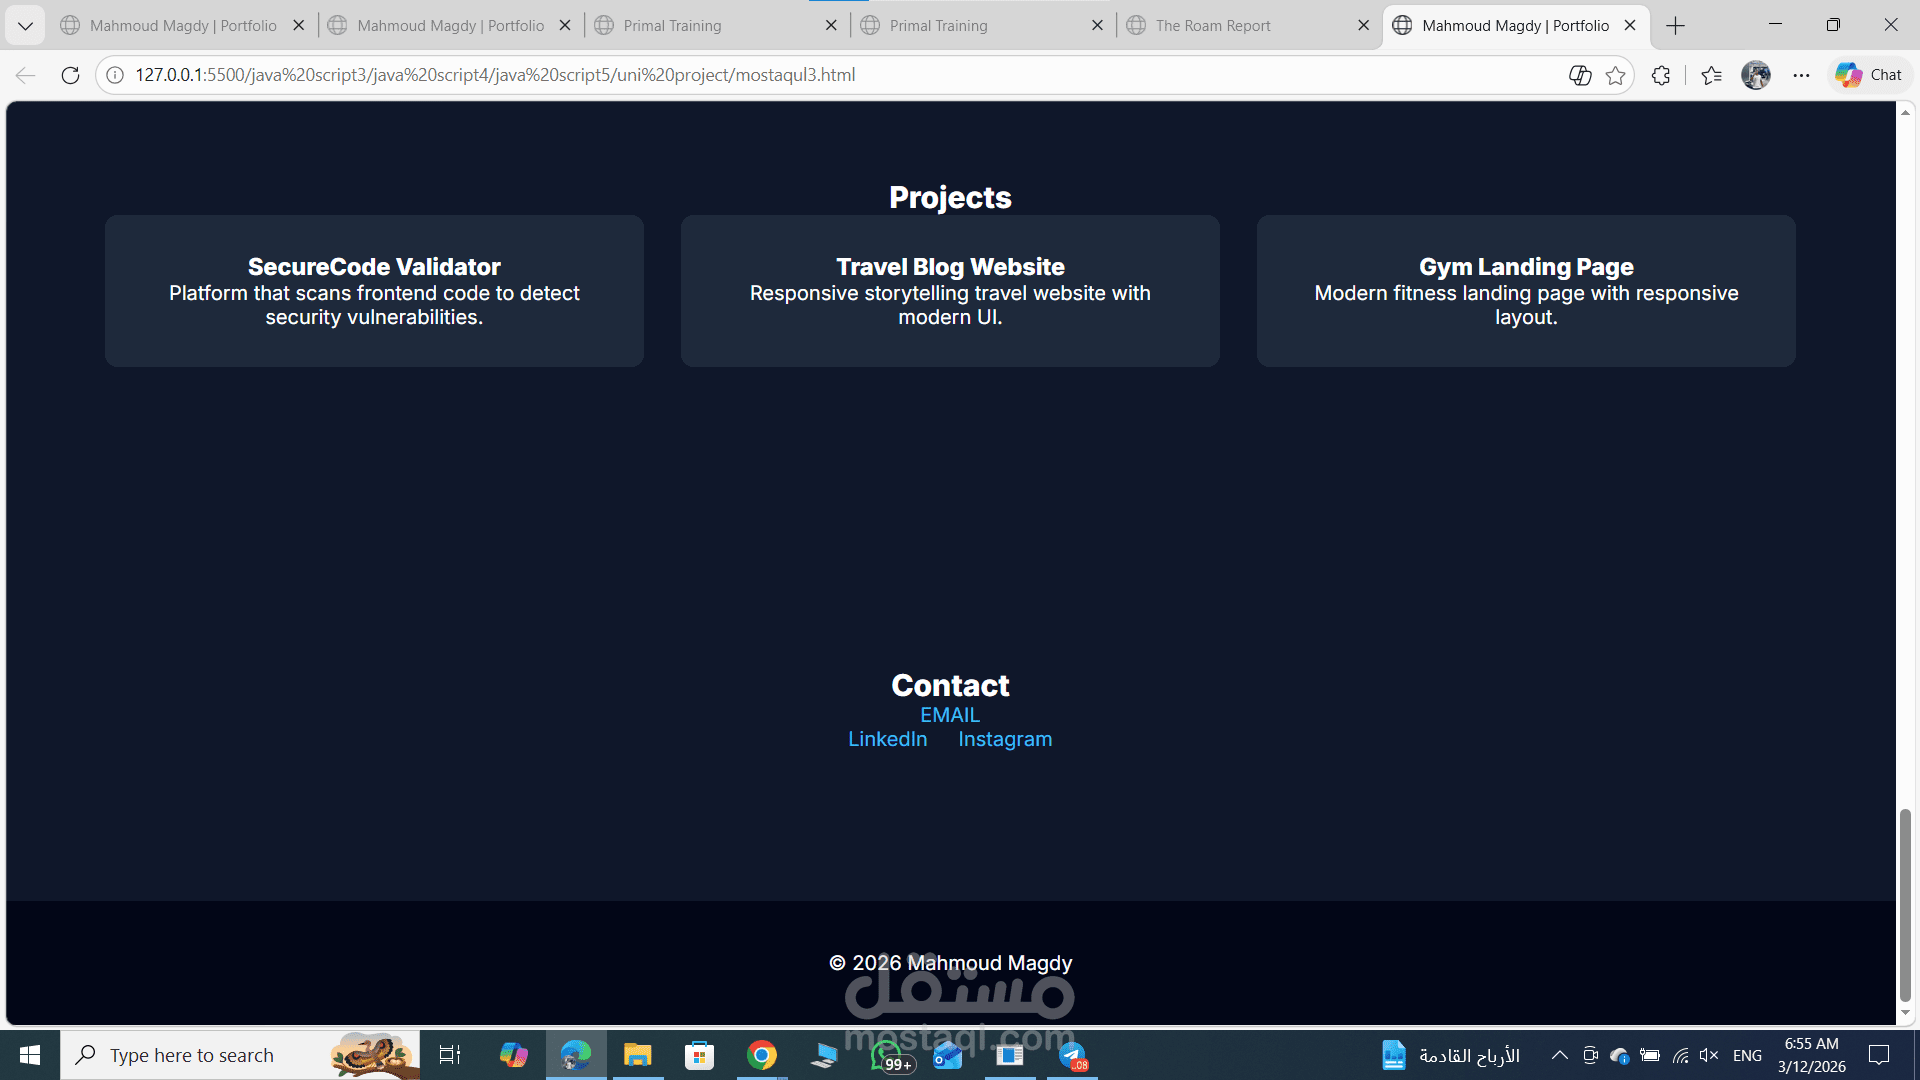The height and width of the screenshot is (1080, 1920).
Task: Open Google Chrome from taskbar
Action: coord(761,1055)
